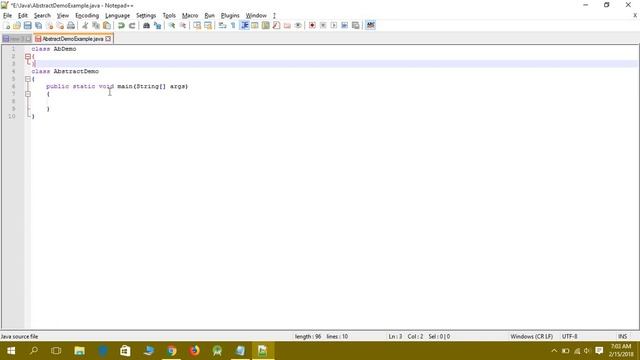
Task: Open the Settings menu
Action: click(146, 16)
